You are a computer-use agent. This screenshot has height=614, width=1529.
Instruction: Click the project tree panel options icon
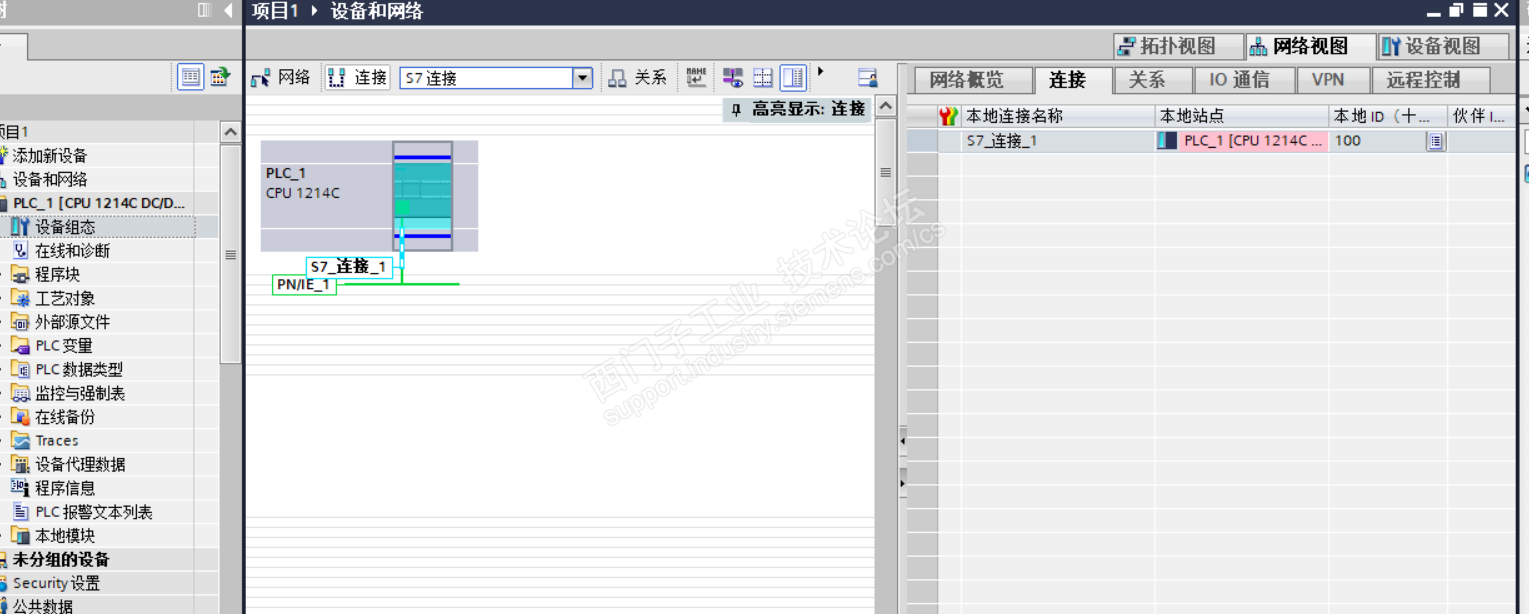205,10
